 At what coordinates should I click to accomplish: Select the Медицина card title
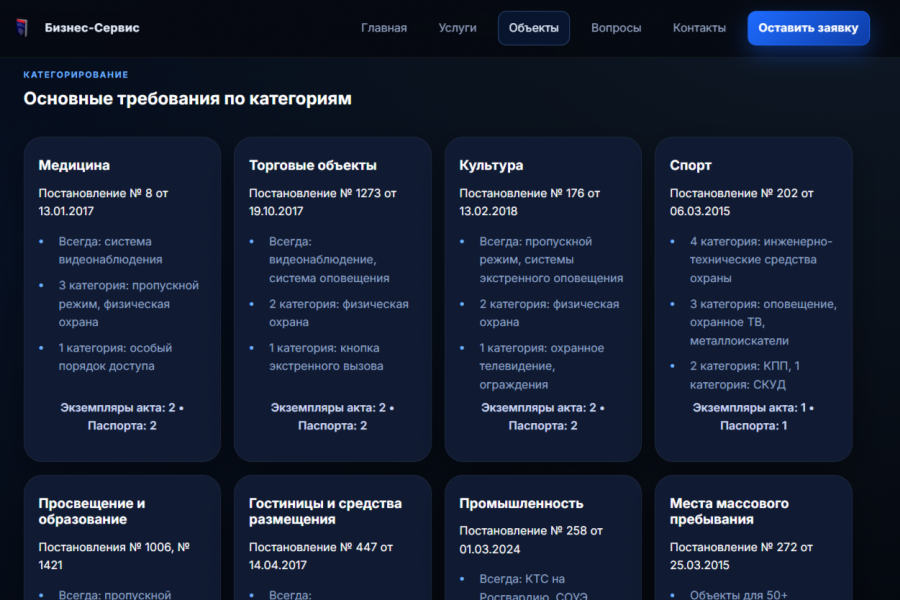pyautogui.click(x=74, y=165)
